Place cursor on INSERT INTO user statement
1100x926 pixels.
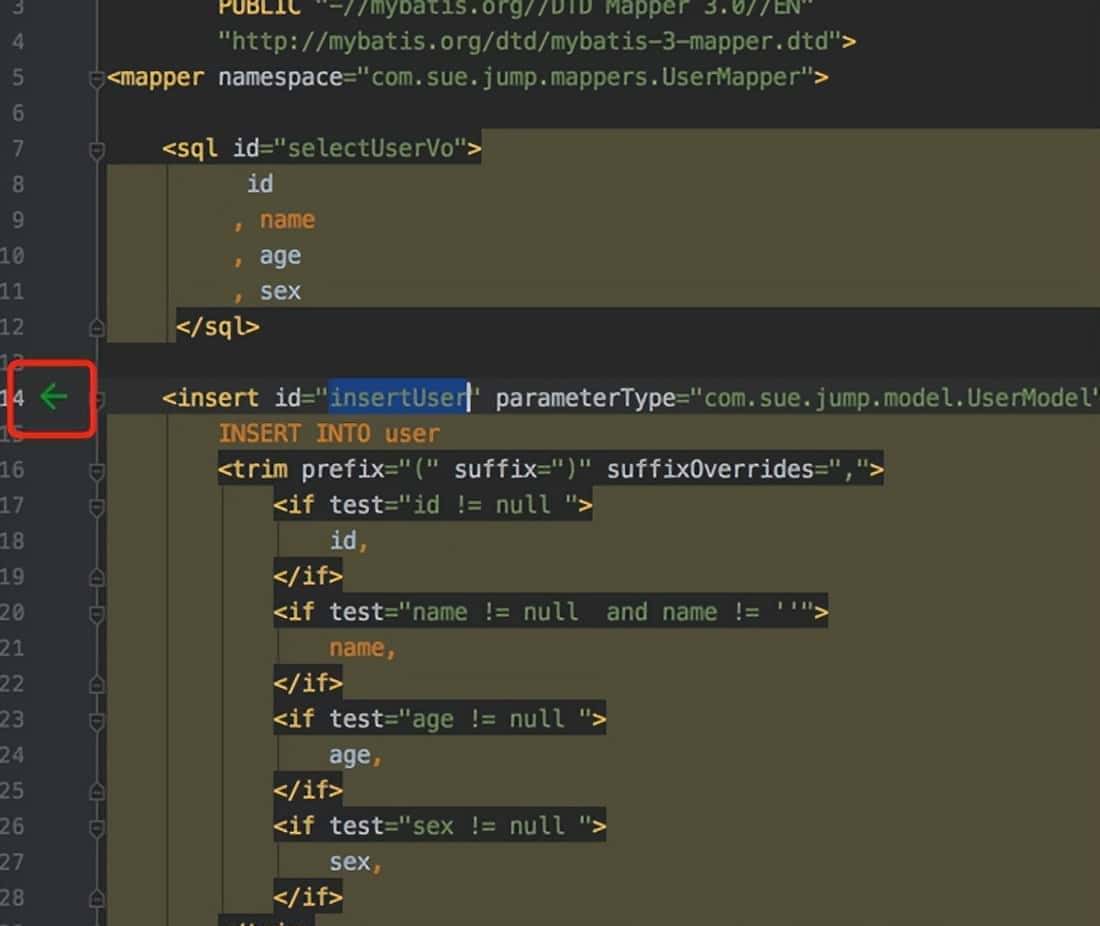[x=329, y=434]
